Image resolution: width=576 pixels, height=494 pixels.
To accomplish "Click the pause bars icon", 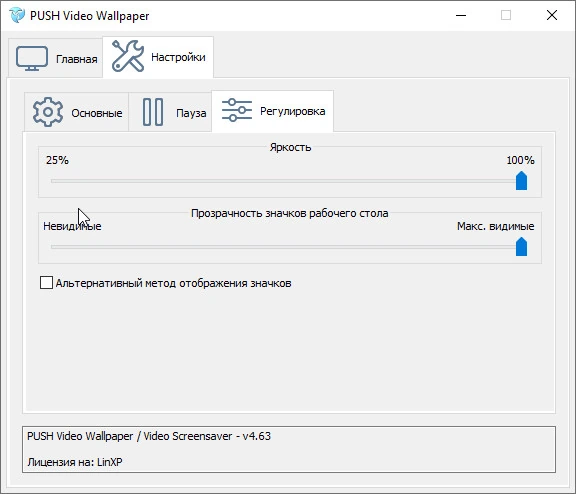I will pos(153,112).
